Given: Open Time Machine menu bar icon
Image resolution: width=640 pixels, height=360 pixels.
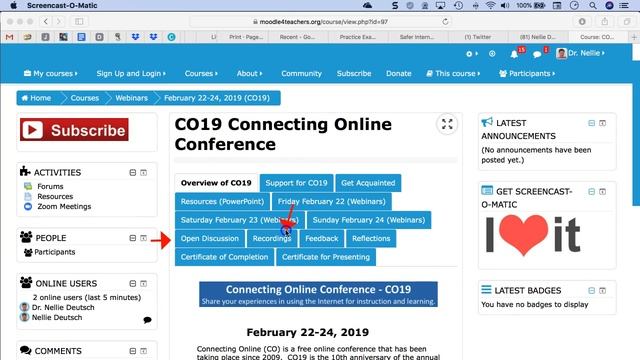Looking at the screenshot, I should [458, 5].
